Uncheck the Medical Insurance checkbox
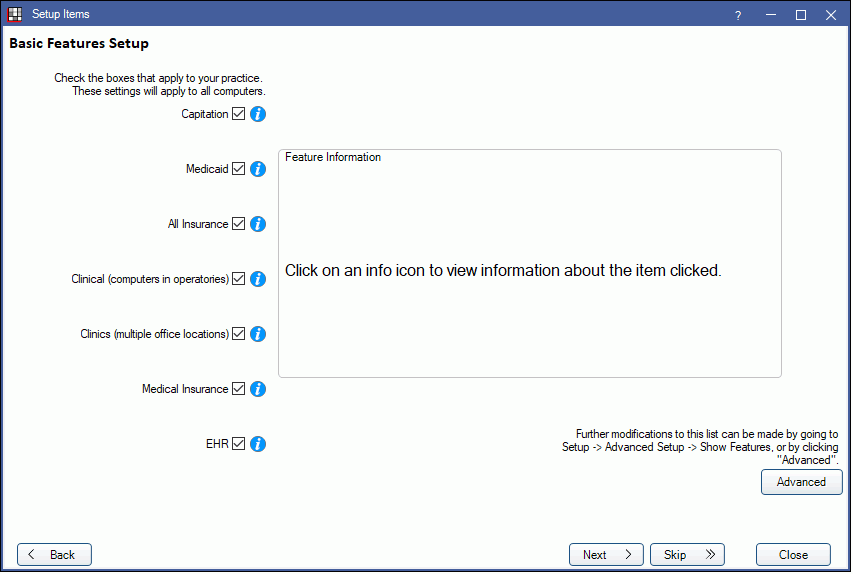The width and height of the screenshot is (853, 574). tap(238, 389)
